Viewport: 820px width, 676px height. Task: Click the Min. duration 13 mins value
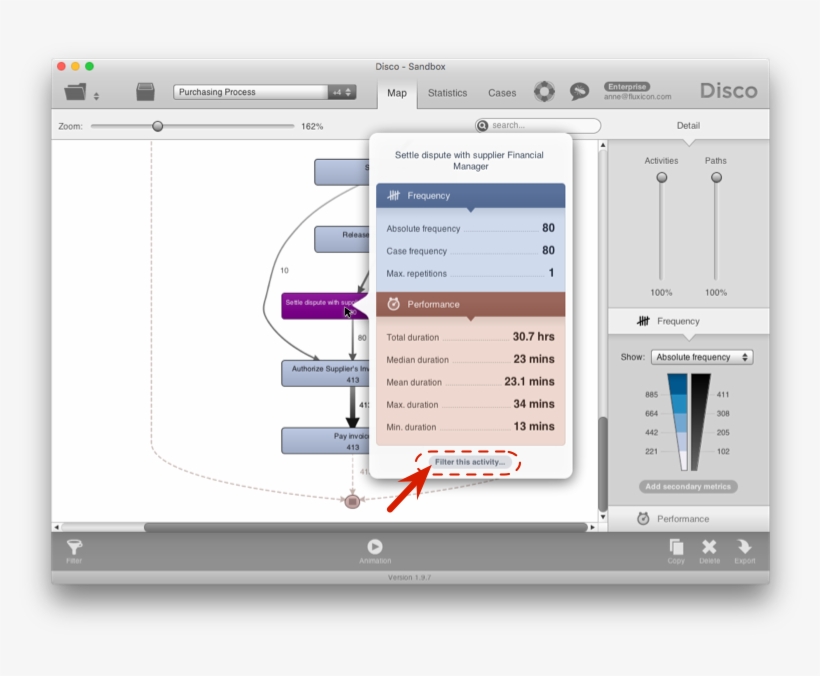pyautogui.click(x=533, y=427)
